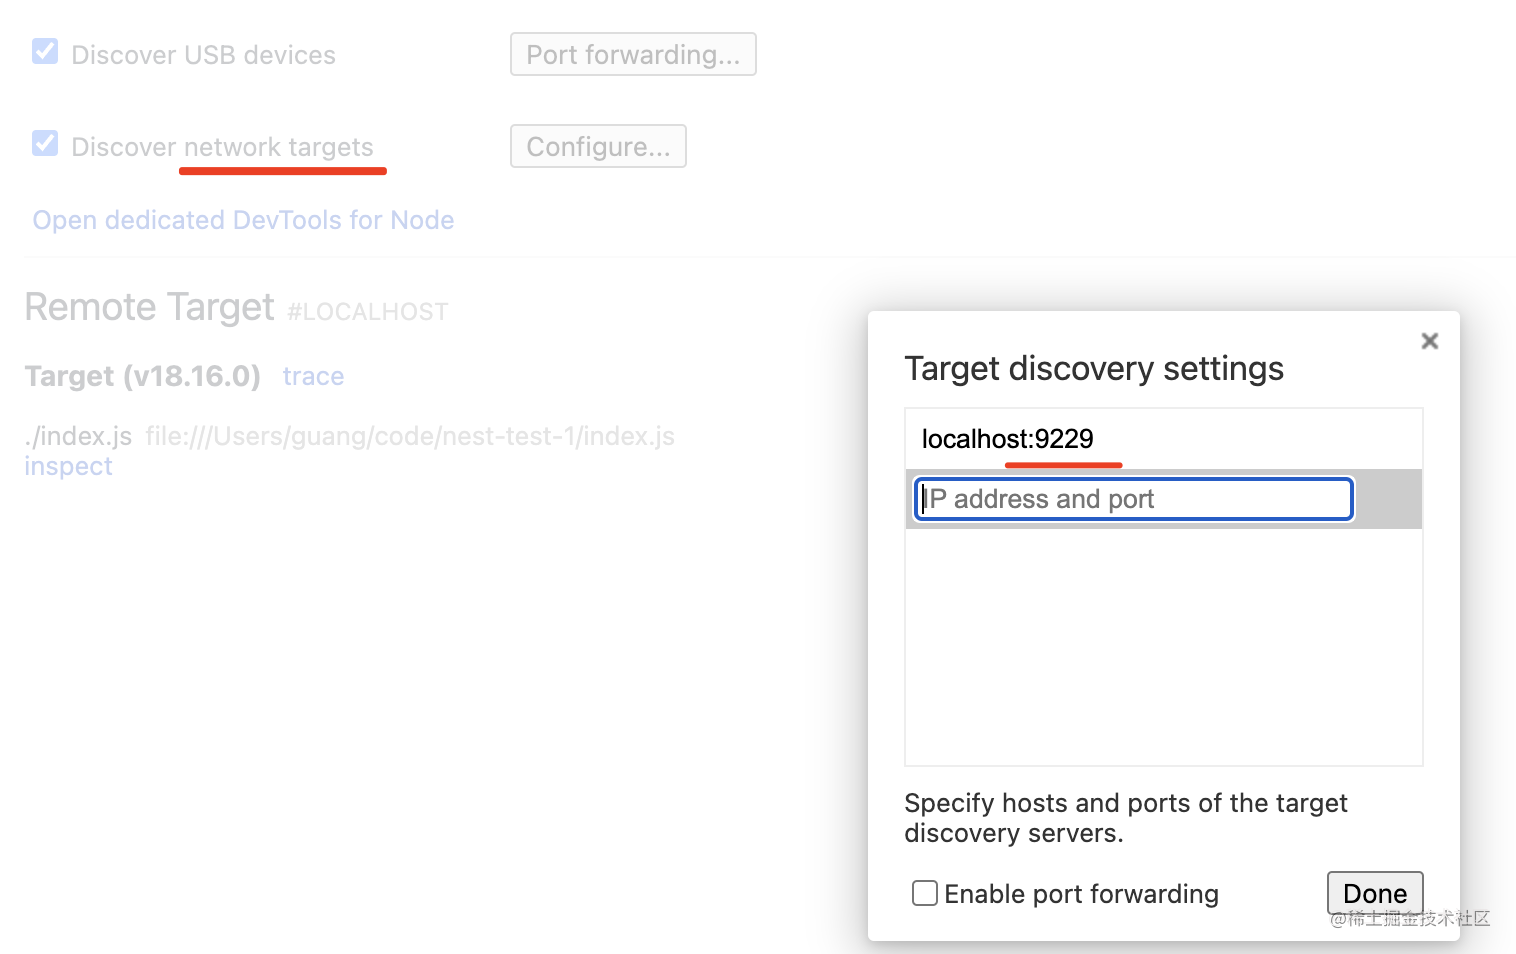Focus the IP address and port field

point(1134,499)
